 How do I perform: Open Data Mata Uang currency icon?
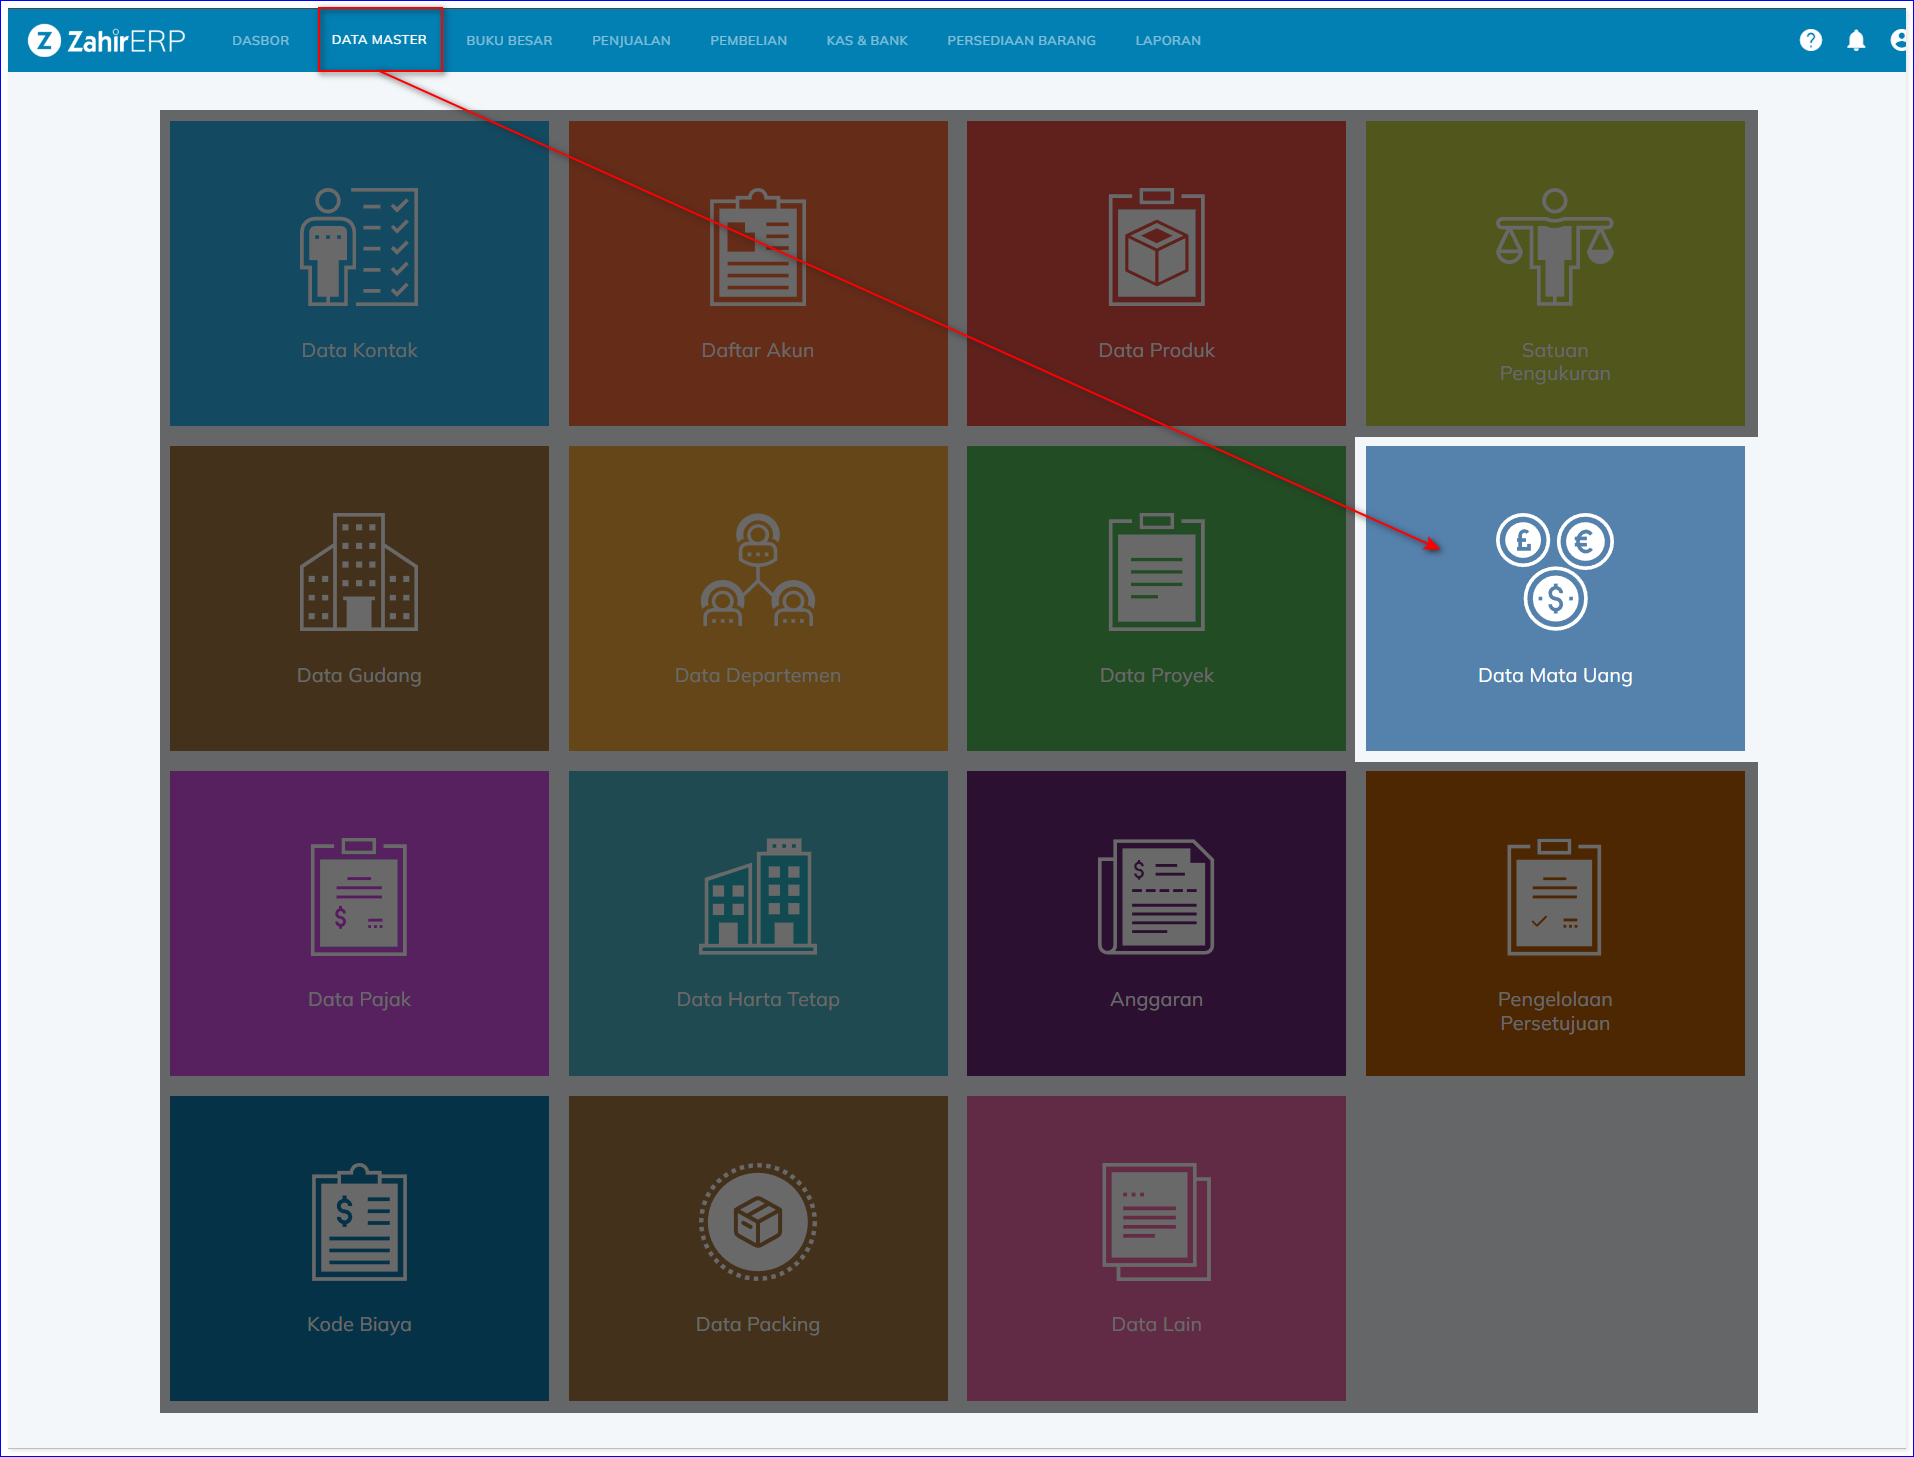coord(1554,572)
